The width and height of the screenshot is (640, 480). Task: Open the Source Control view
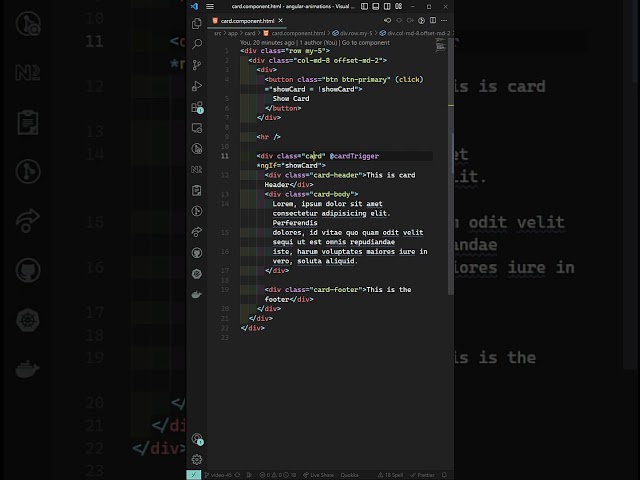coord(197,65)
